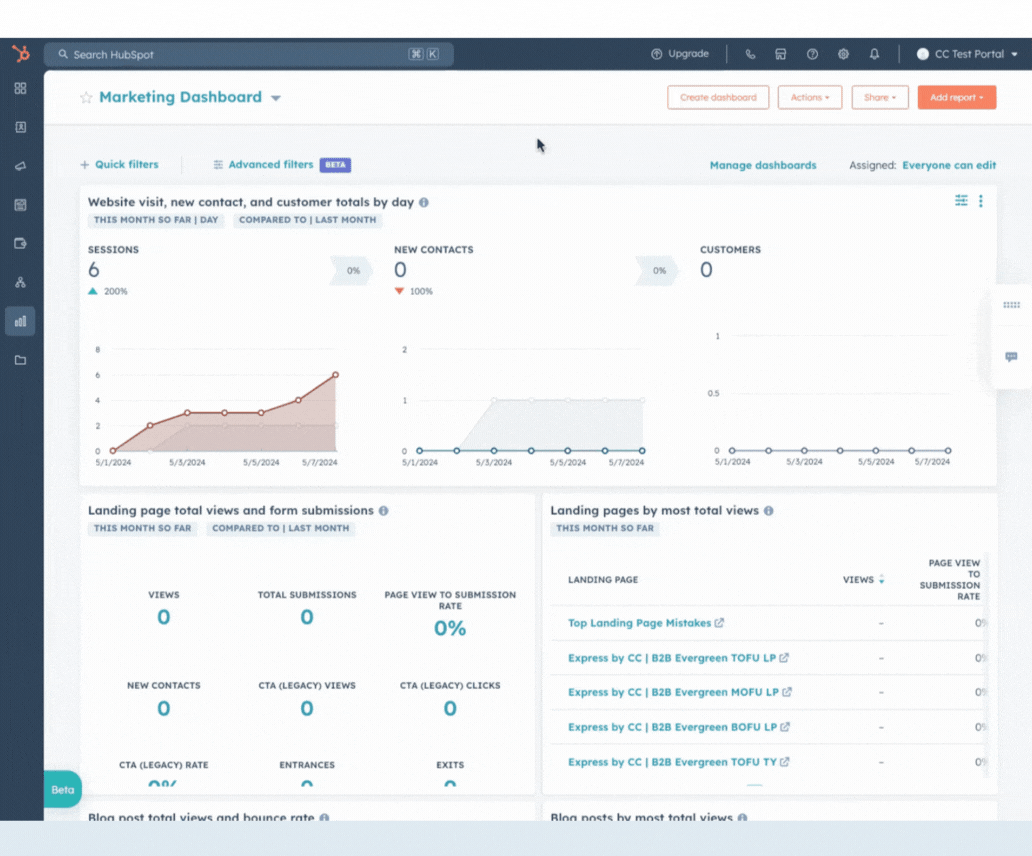
Task: Open the help question mark icon
Action: pos(812,54)
